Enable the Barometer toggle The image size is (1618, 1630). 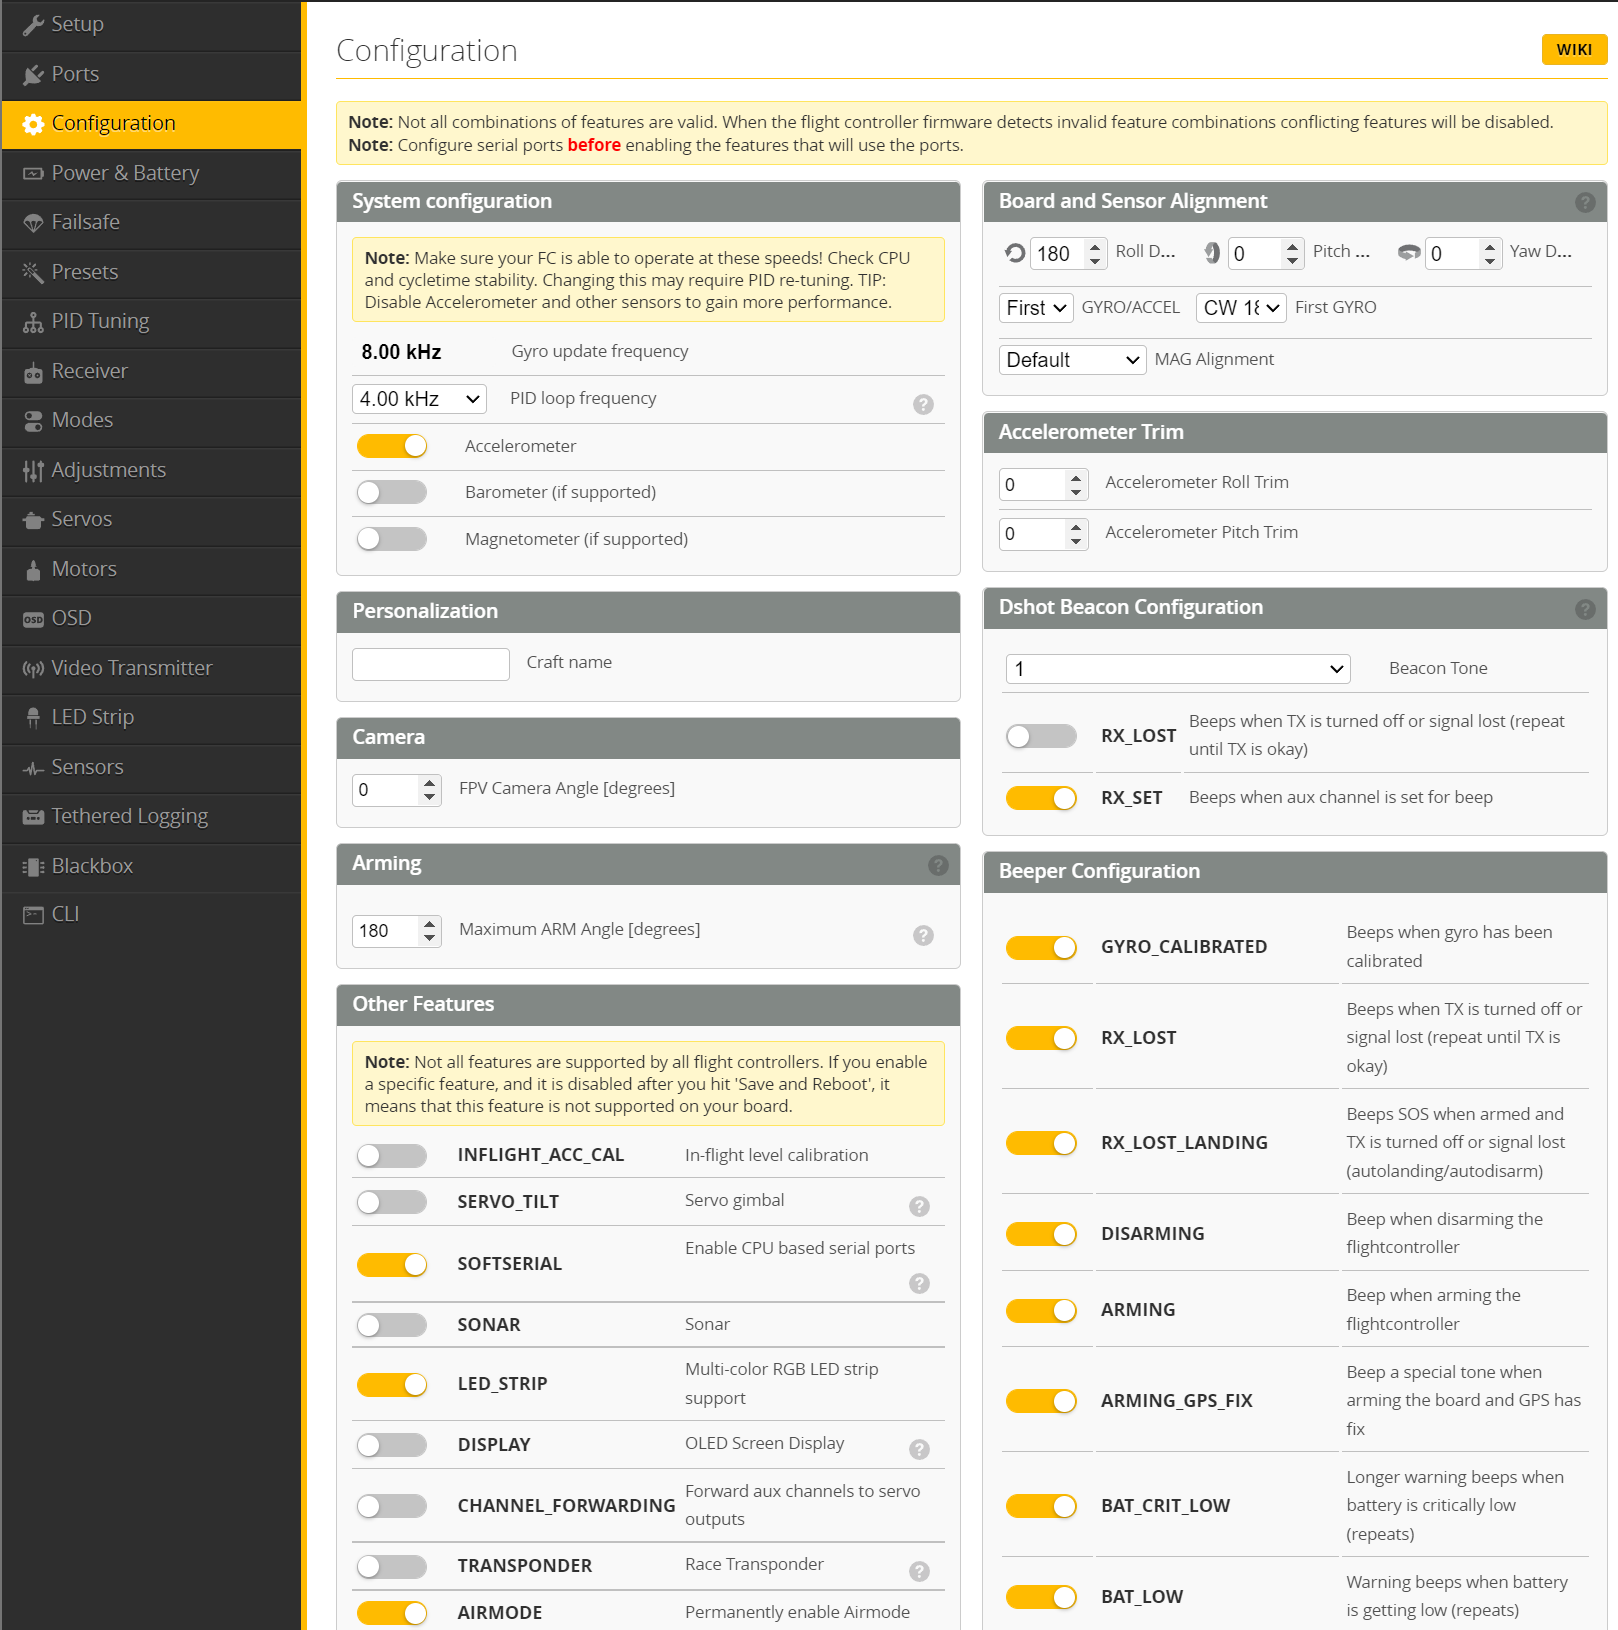[392, 492]
